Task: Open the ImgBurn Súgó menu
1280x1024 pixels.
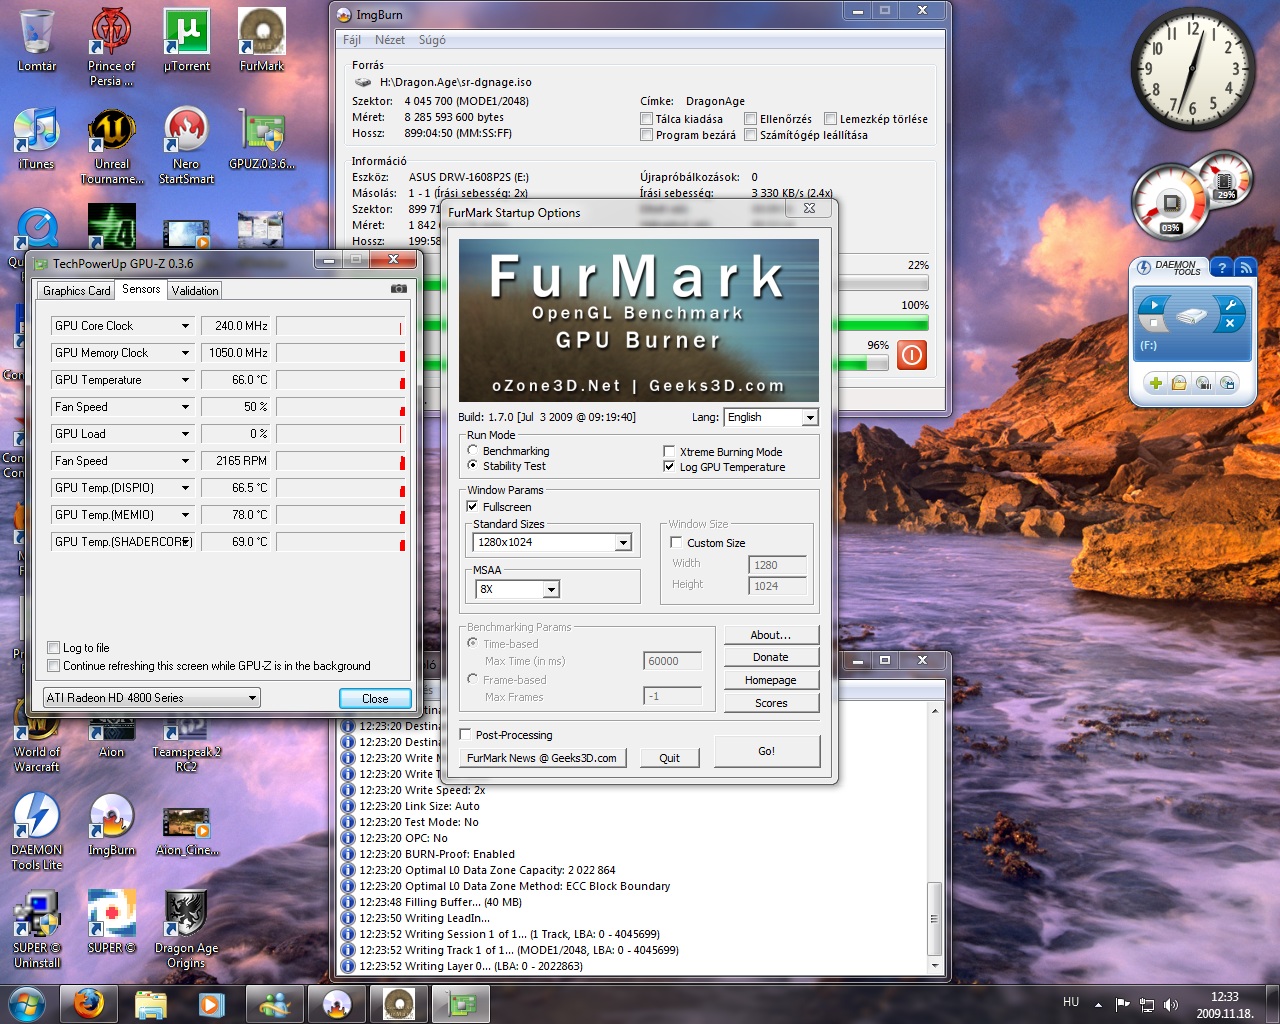Action: tap(432, 40)
